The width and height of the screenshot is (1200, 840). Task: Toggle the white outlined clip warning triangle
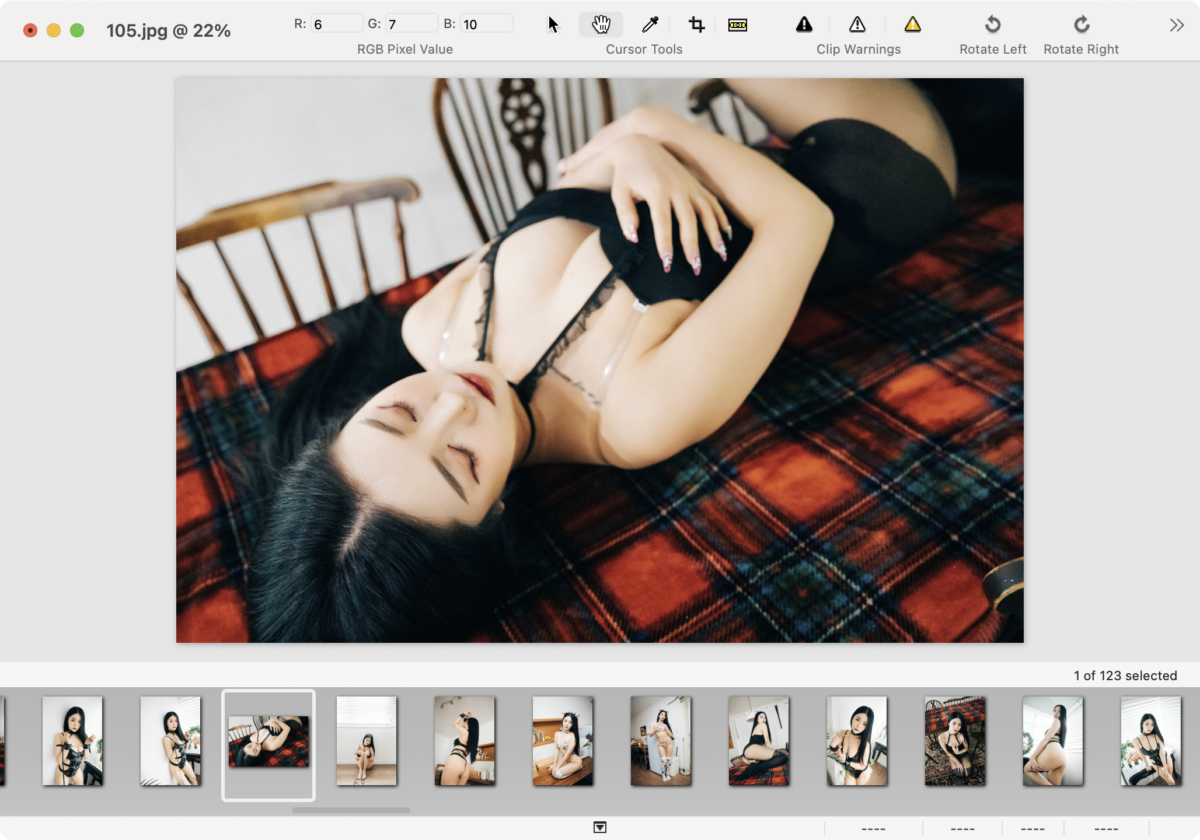coord(857,24)
